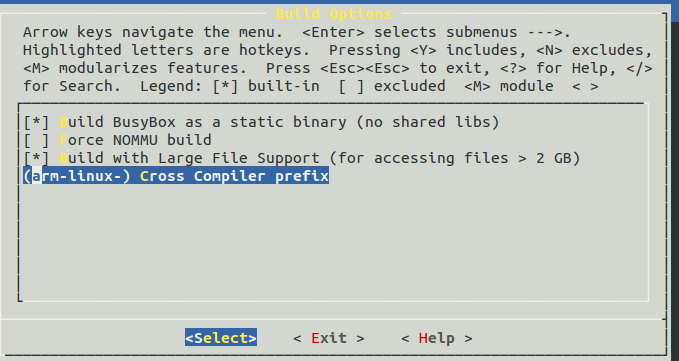Image resolution: width=679 pixels, height=361 pixels.
Task: Open the < Help > button
Action: click(x=436, y=338)
